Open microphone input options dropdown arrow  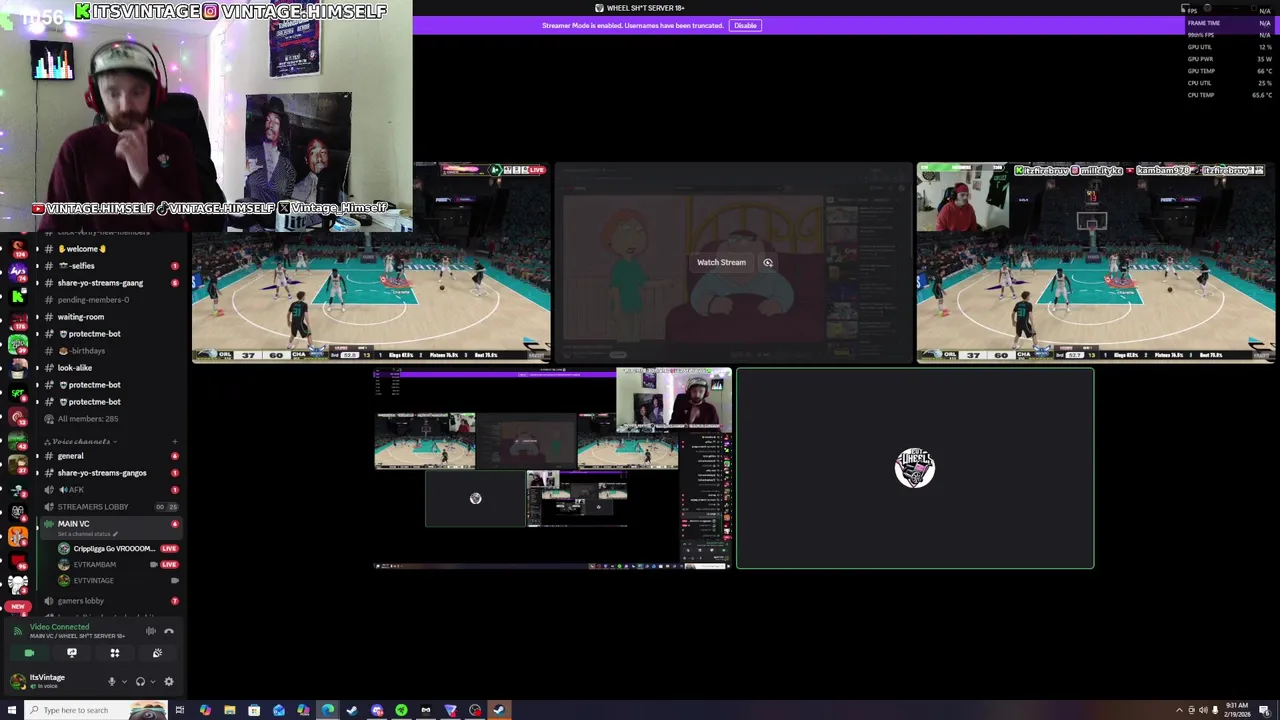124,682
